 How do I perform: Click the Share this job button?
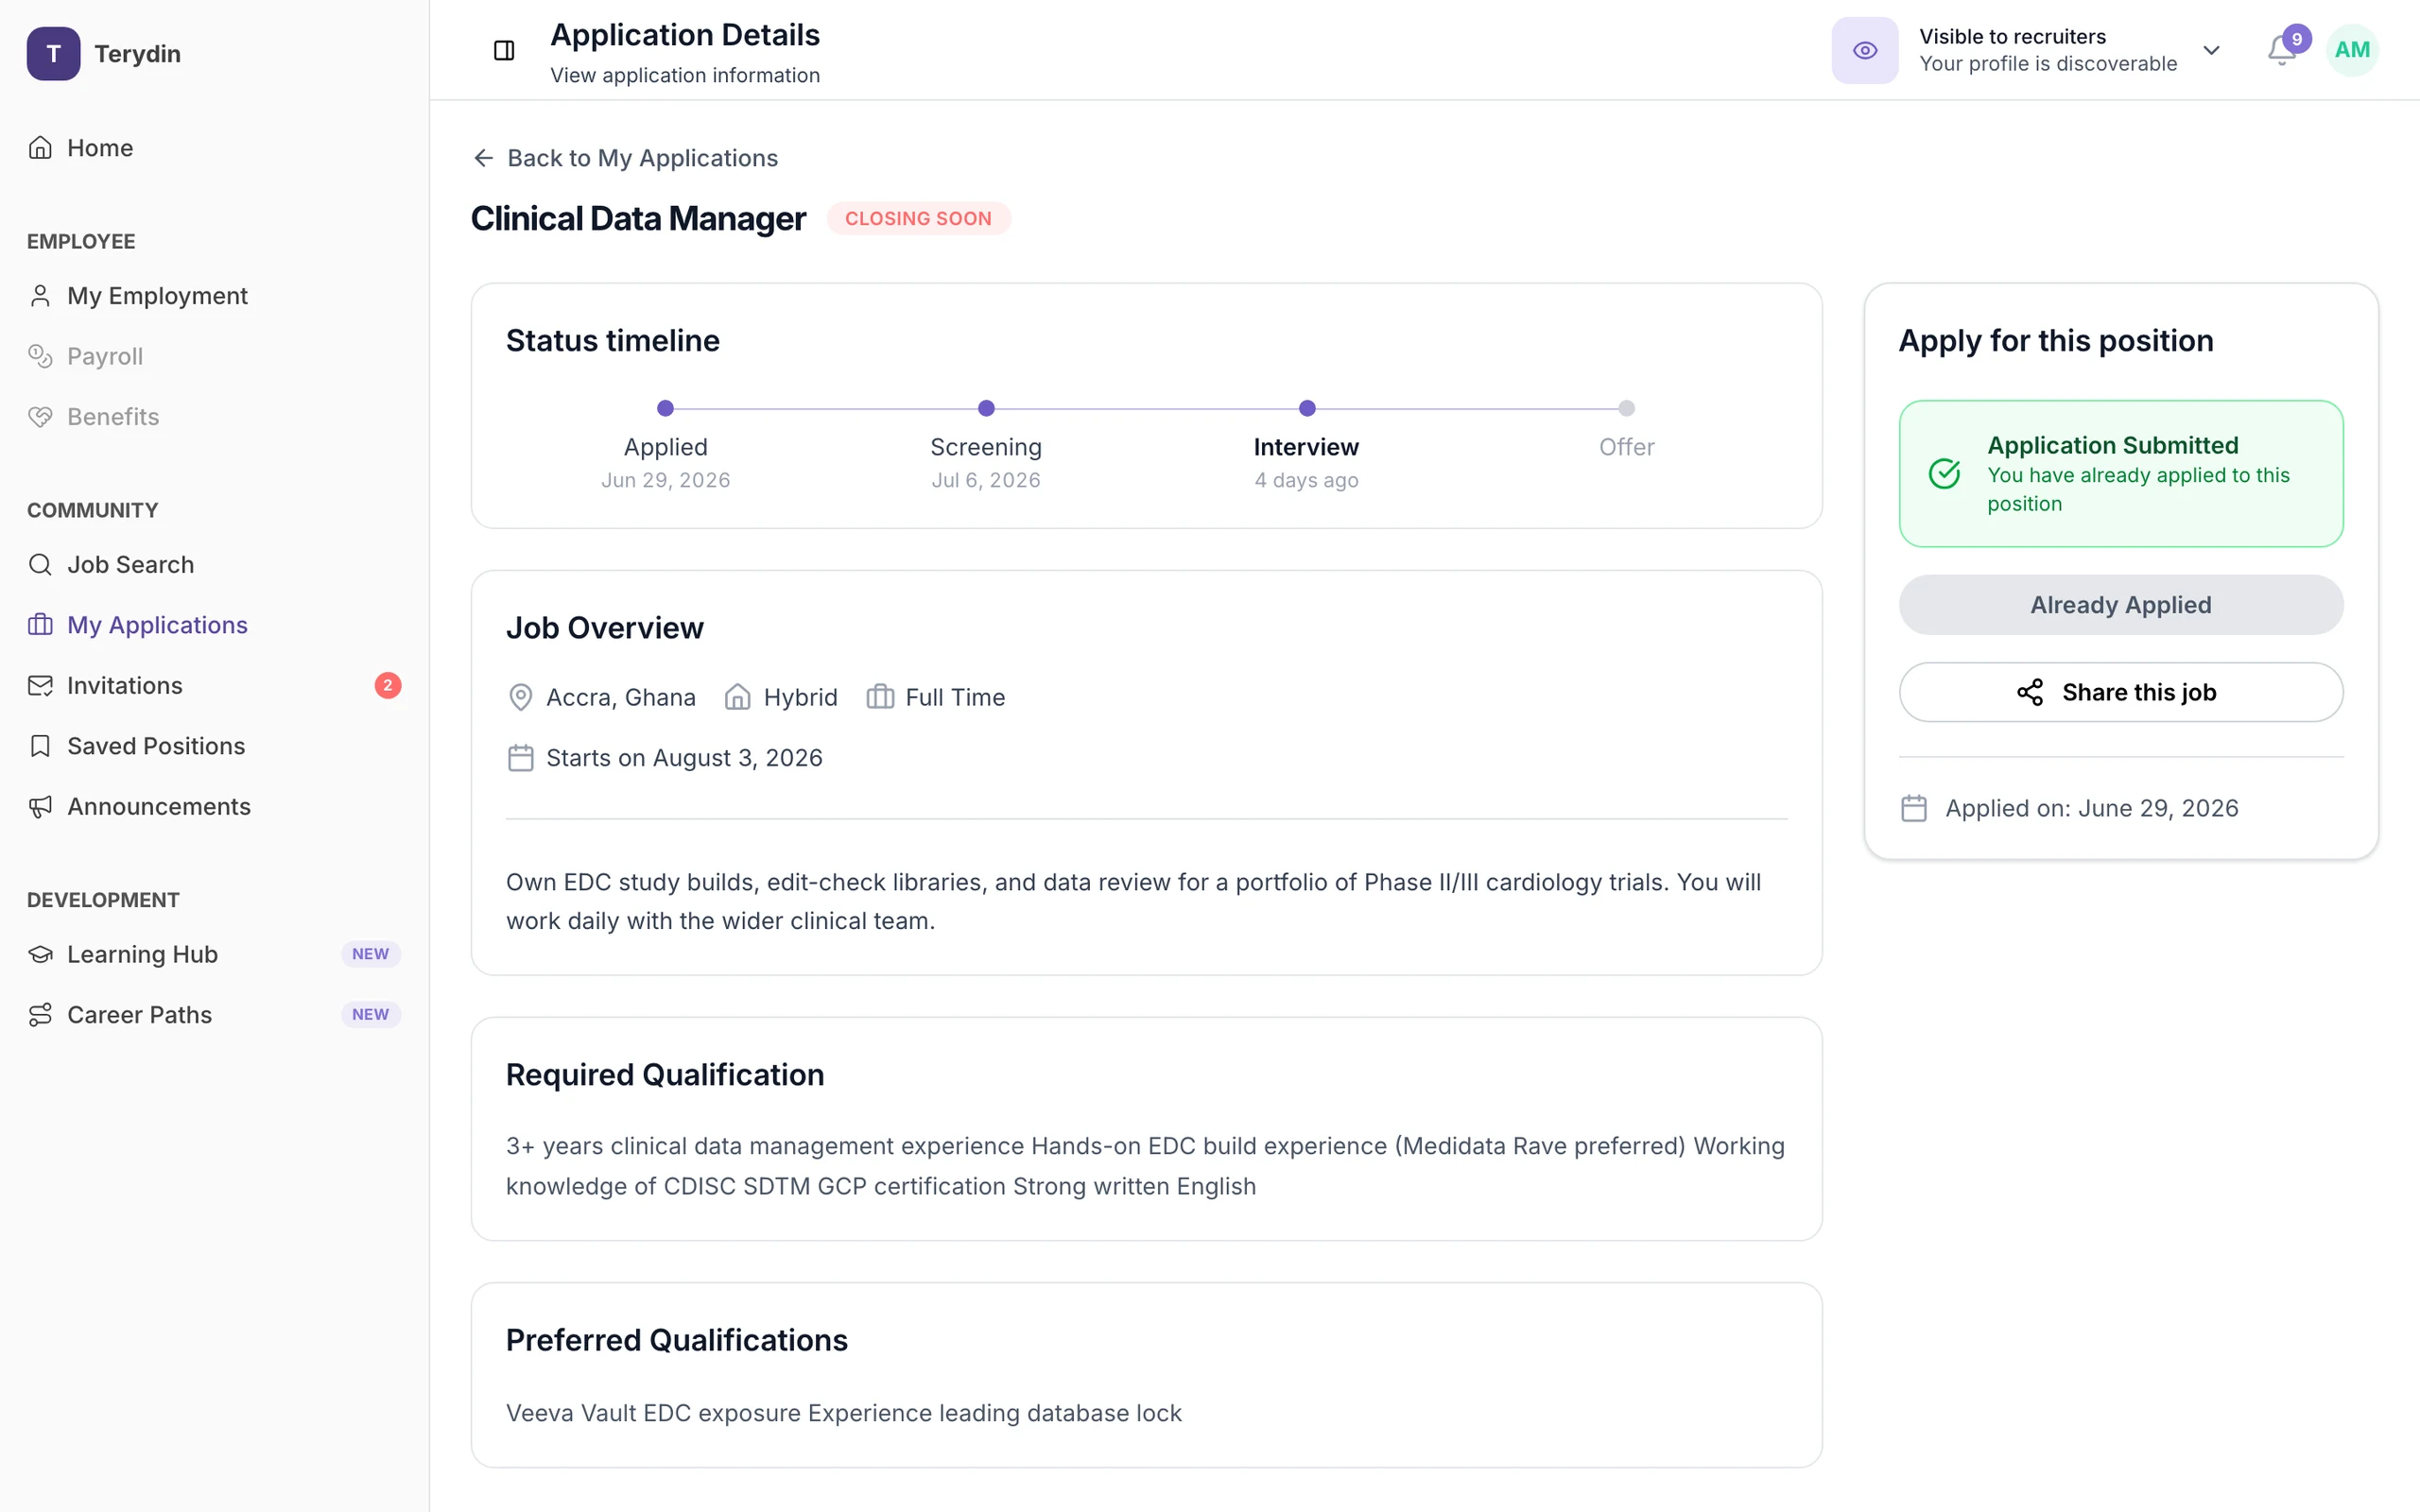pos(2120,692)
